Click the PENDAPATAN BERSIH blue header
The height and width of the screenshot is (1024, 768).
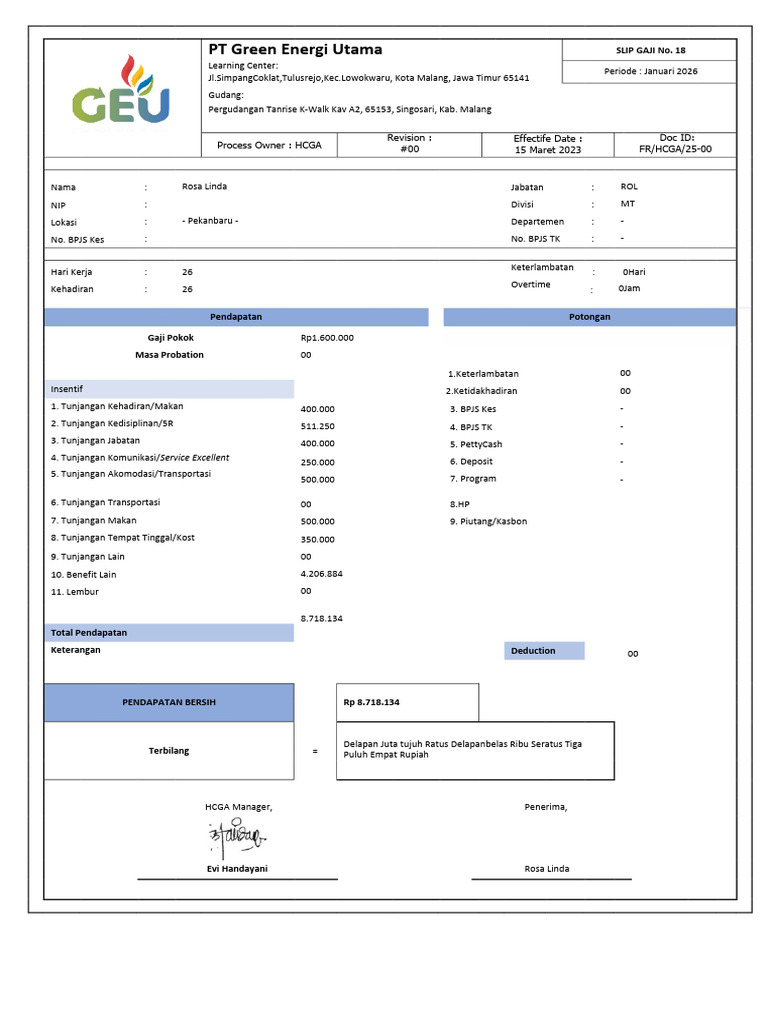tap(169, 702)
